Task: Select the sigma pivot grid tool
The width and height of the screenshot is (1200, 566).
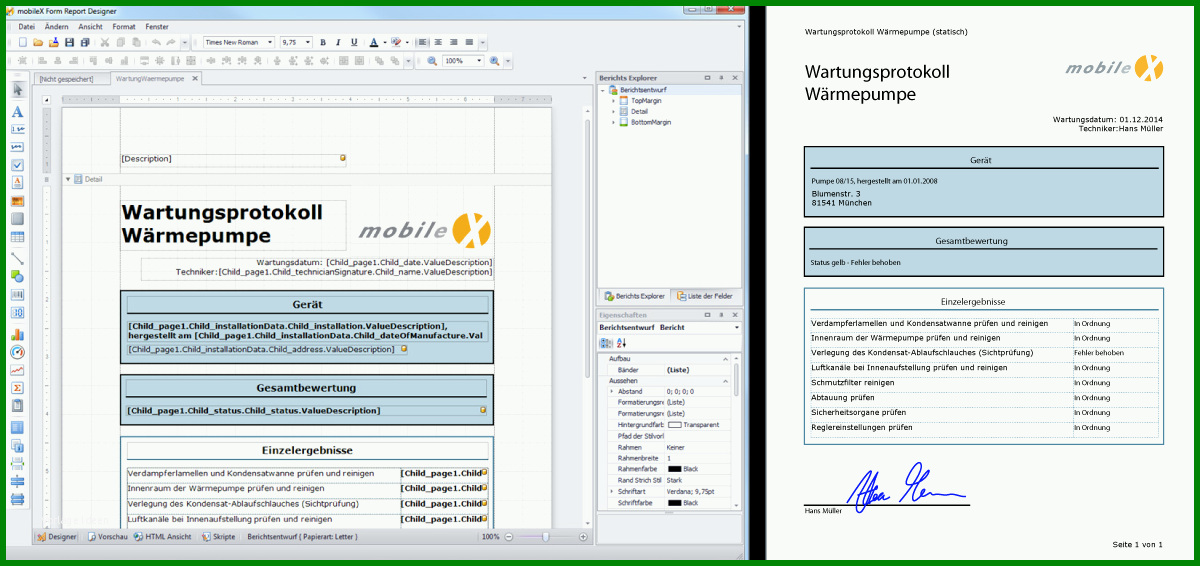Action: (x=17, y=388)
